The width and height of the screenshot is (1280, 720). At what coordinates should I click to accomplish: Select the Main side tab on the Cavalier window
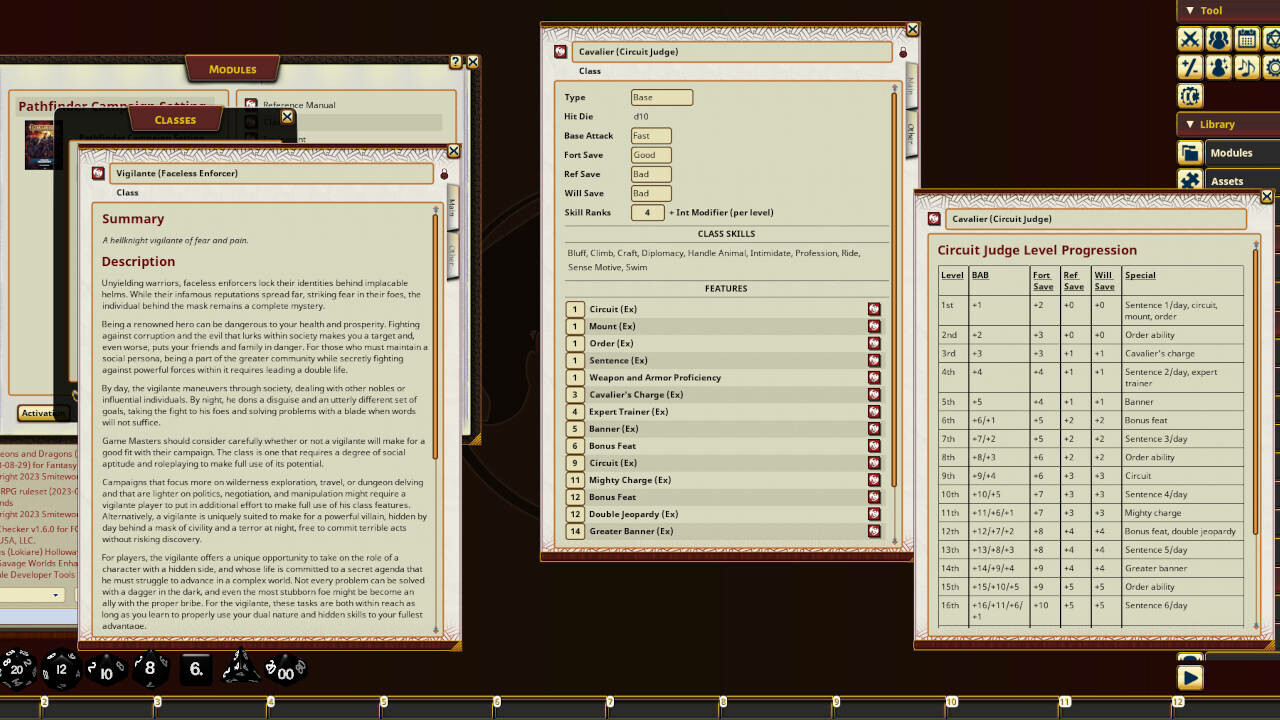[910, 88]
